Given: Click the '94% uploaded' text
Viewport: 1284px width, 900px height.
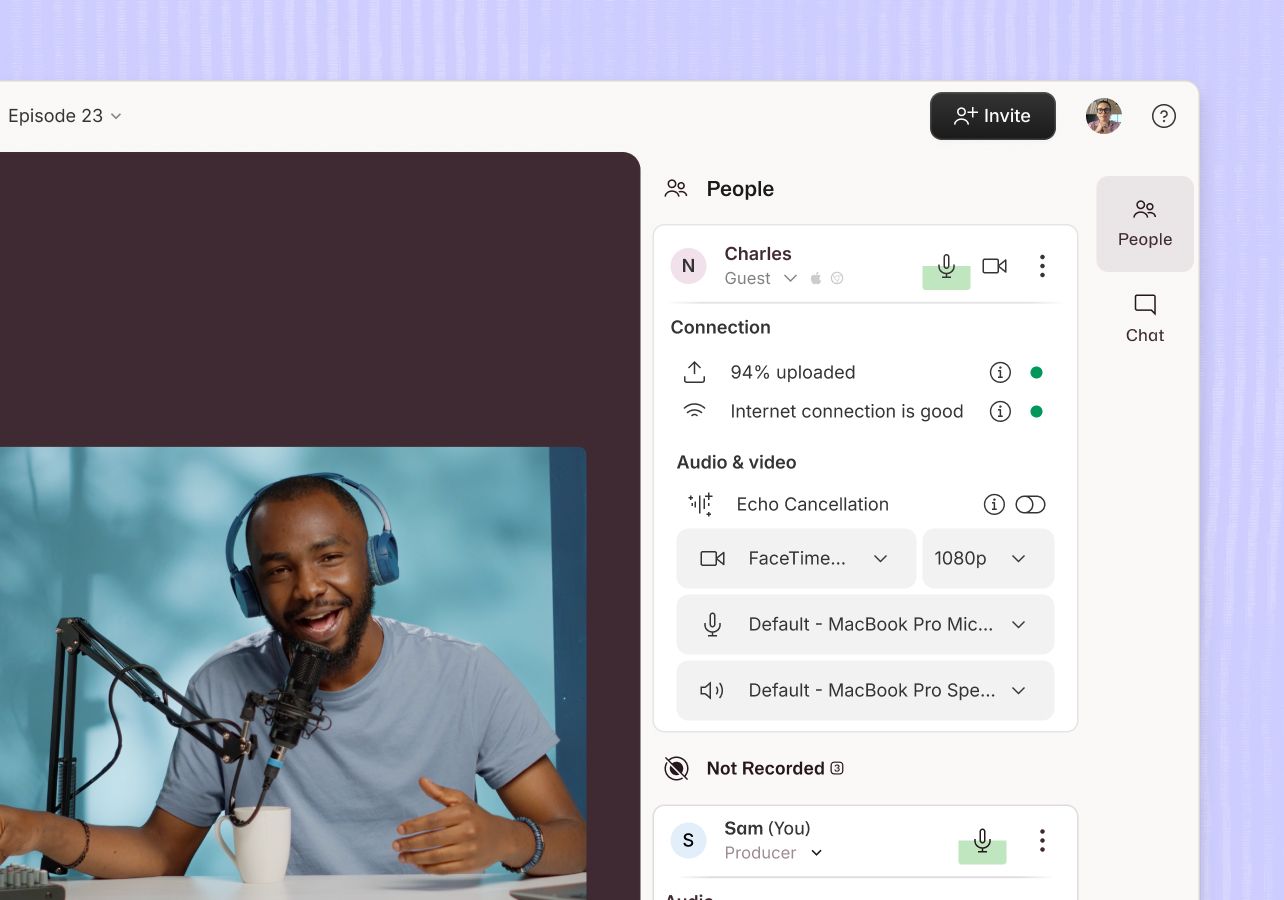Looking at the screenshot, I should (x=793, y=372).
